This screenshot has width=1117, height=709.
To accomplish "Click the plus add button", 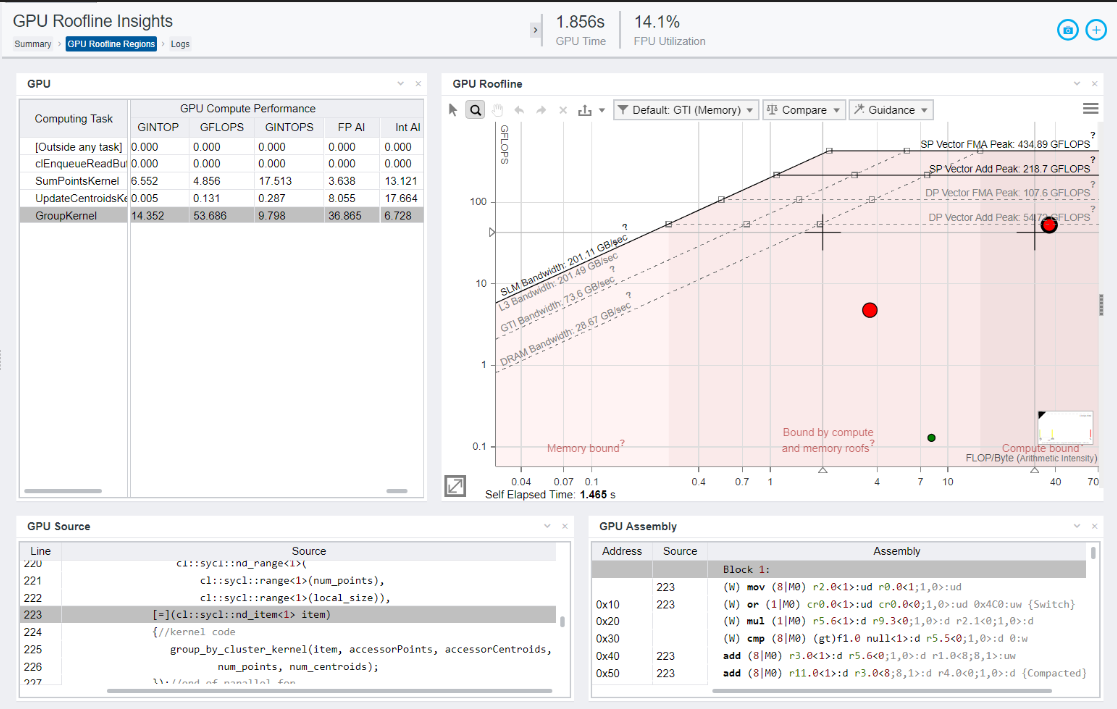I will pyautogui.click(x=1095, y=30).
